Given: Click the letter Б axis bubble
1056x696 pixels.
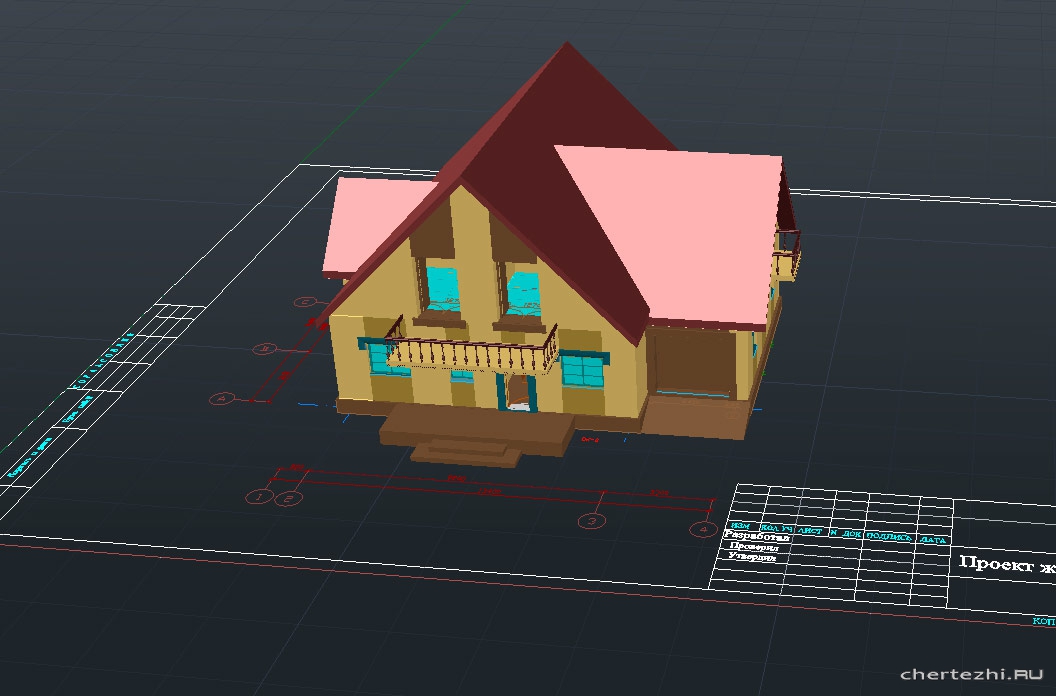Looking at the screenshot, I should [x=264, y=349].
